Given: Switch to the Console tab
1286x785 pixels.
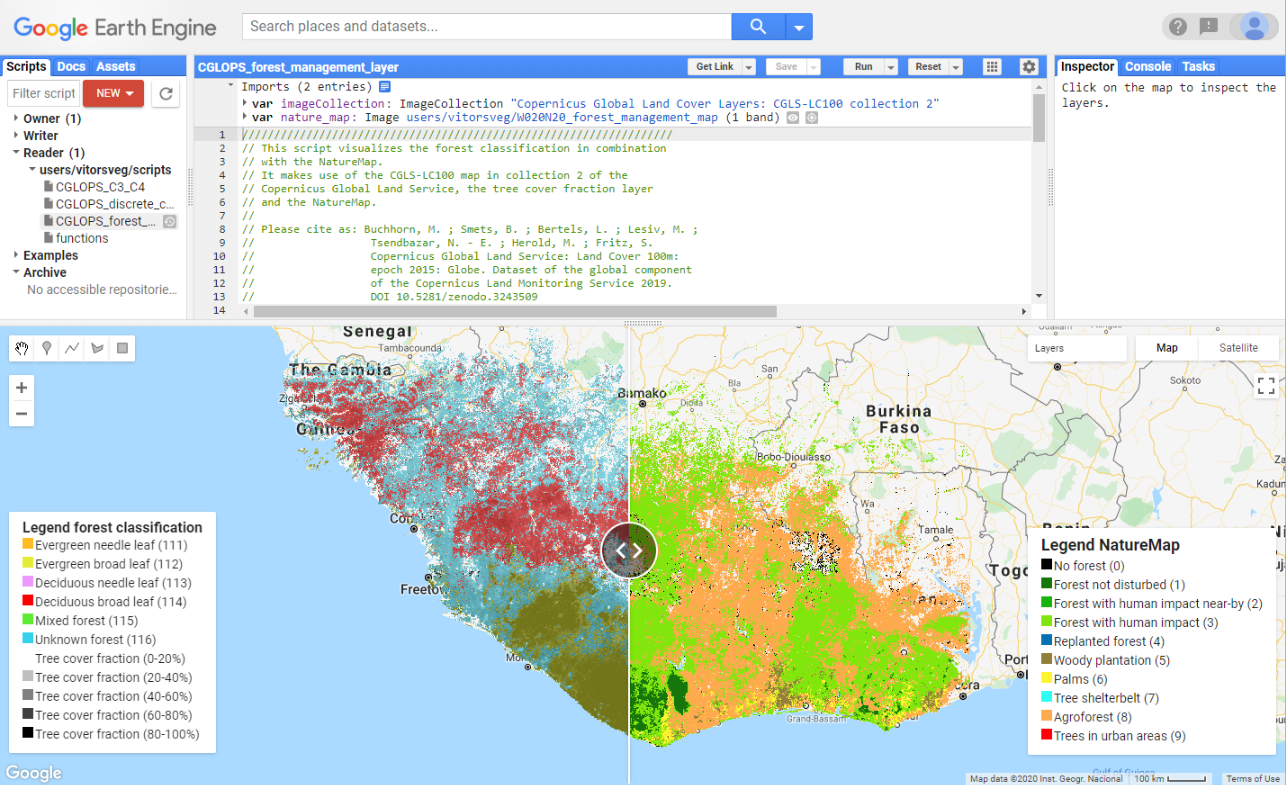Looking at the screenshot, I should tap(1147, 67).
